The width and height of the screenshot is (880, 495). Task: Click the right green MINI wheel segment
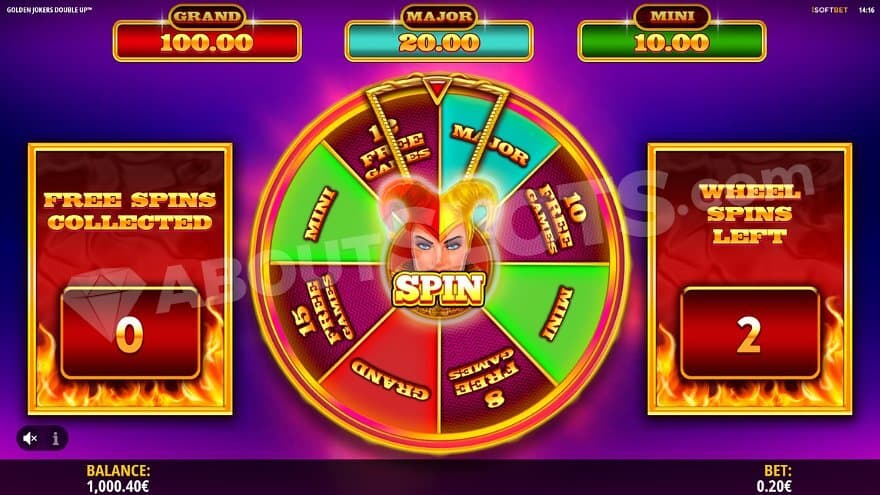coord(556,311)
